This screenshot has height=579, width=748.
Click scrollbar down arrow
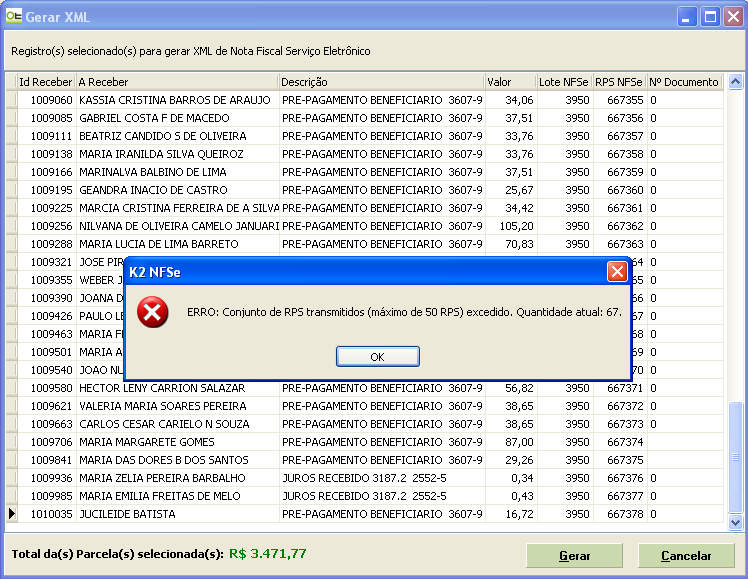(735, 522)
